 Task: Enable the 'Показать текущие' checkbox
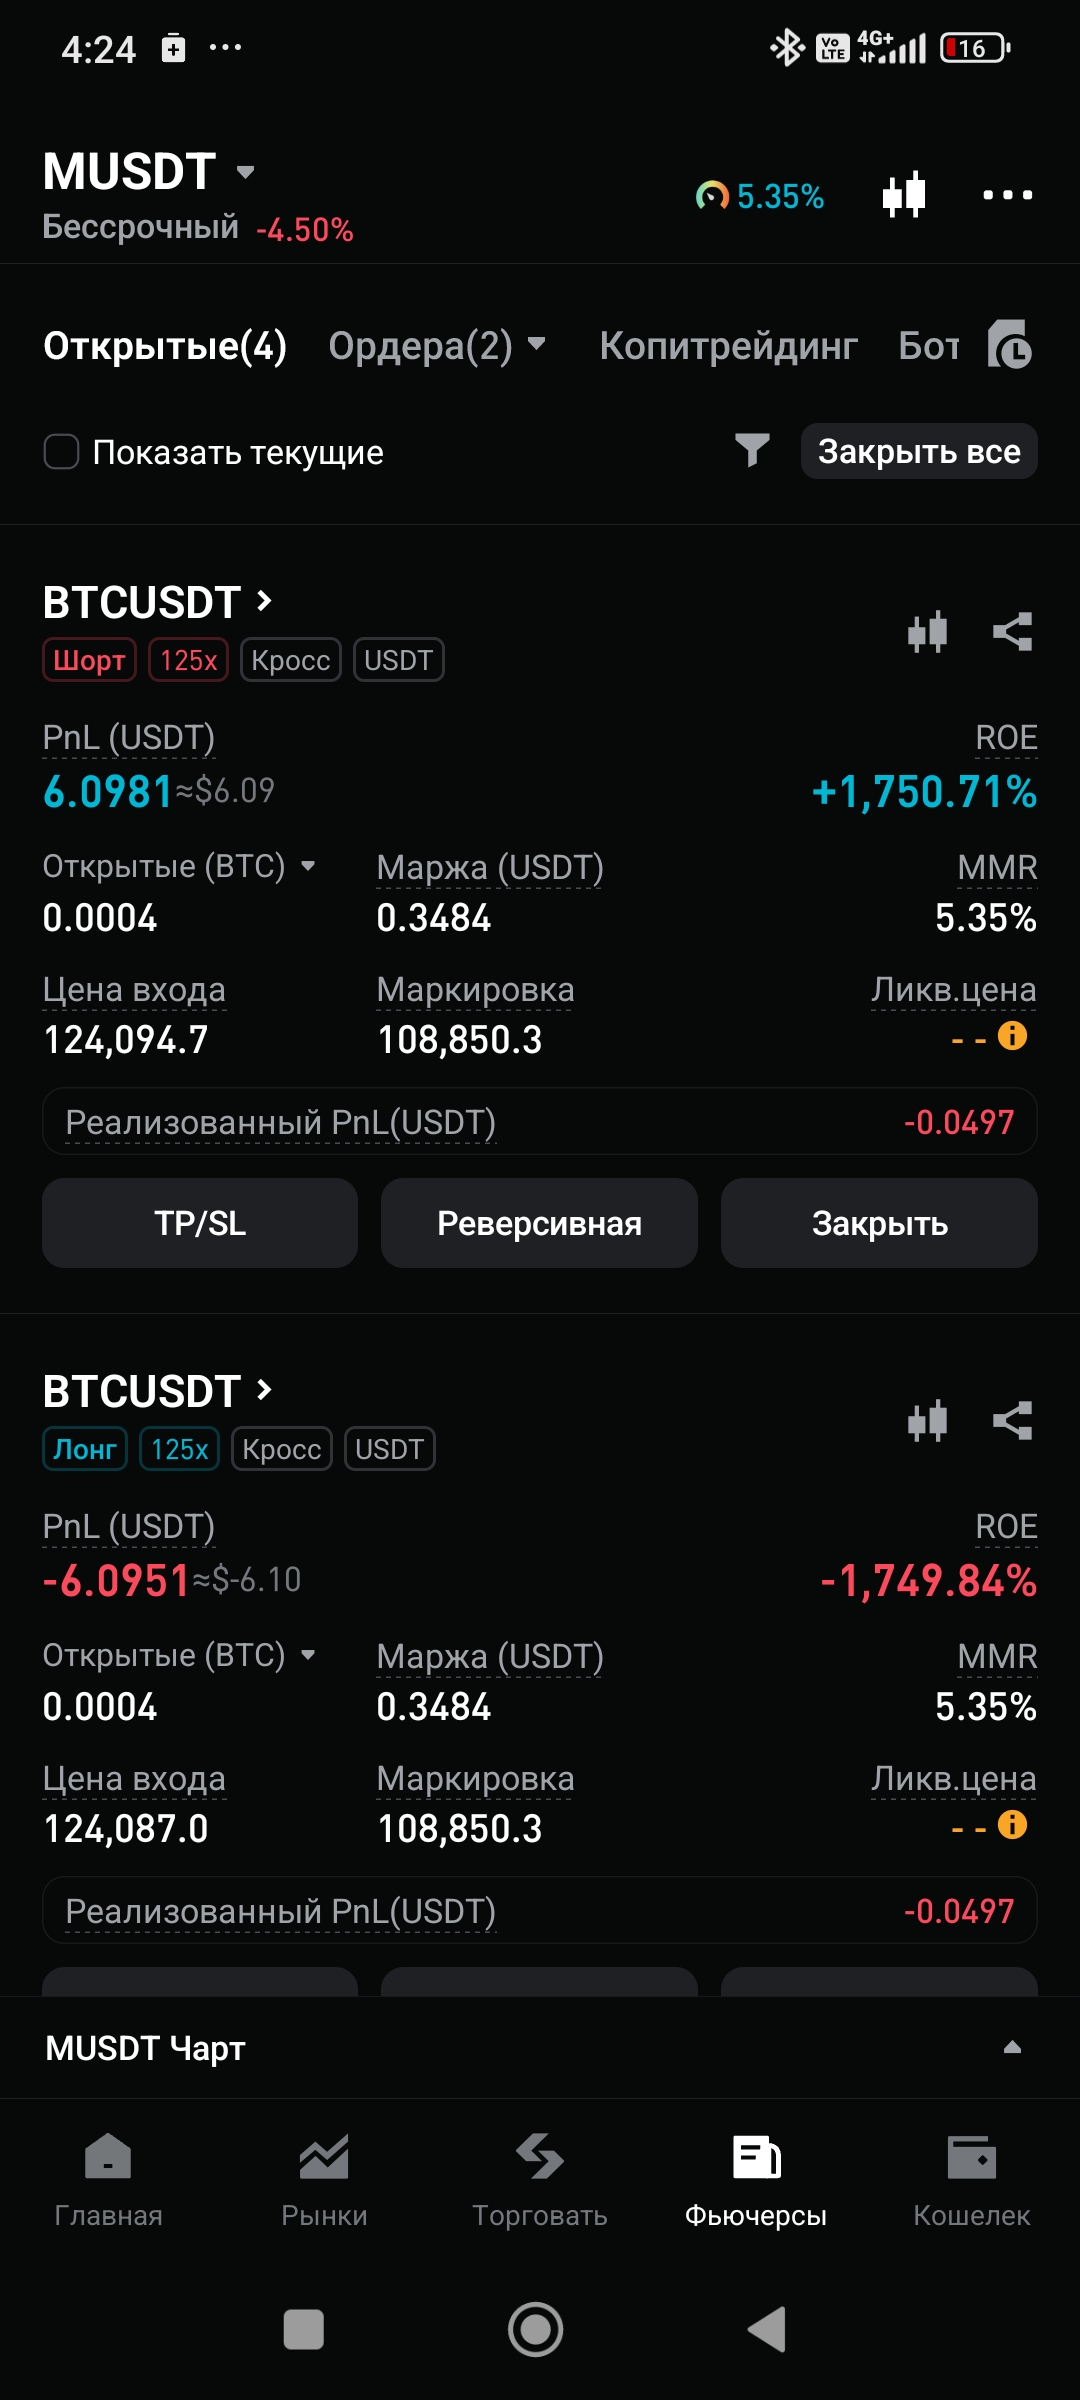point(62,452)
